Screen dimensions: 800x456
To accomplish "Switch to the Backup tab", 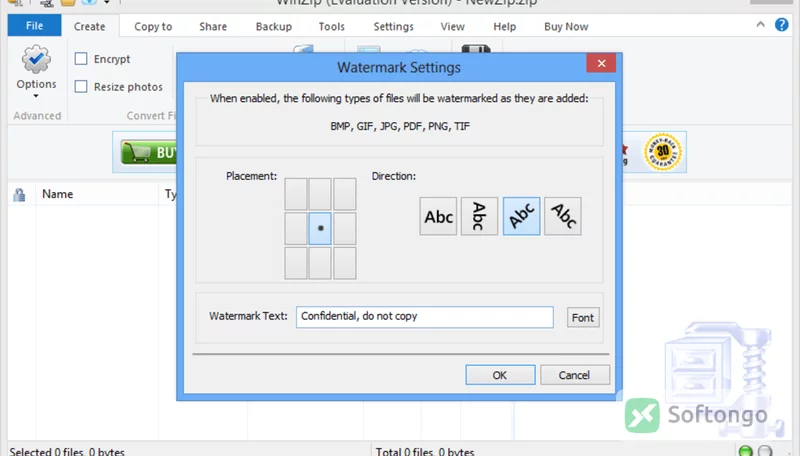I will pyautogui.click(x=274, y=27).
